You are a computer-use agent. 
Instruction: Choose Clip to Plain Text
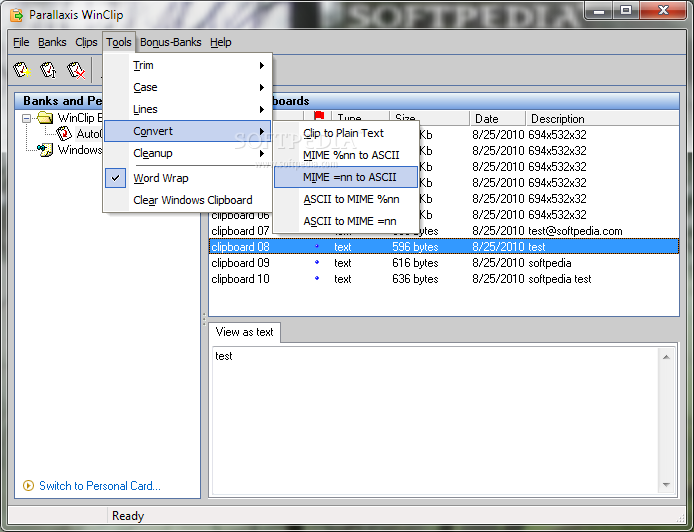(346, 133)
